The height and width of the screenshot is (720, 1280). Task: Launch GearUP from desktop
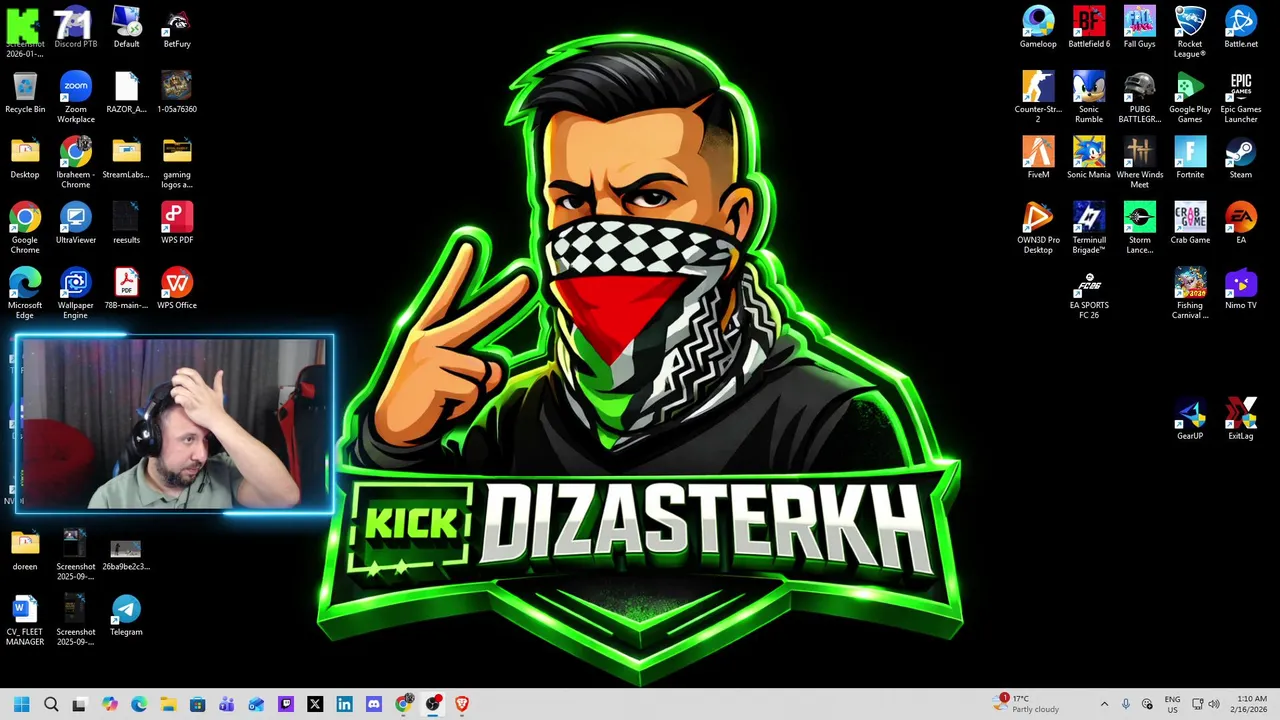1190,418
